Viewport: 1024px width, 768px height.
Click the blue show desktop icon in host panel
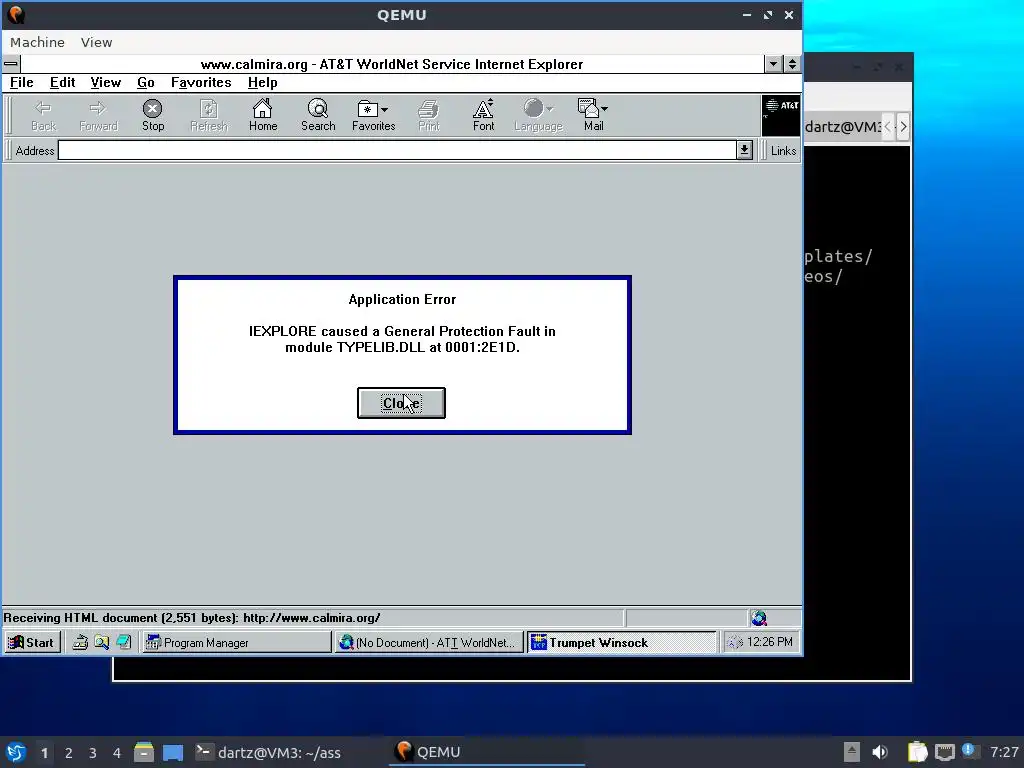pos(173,752)
